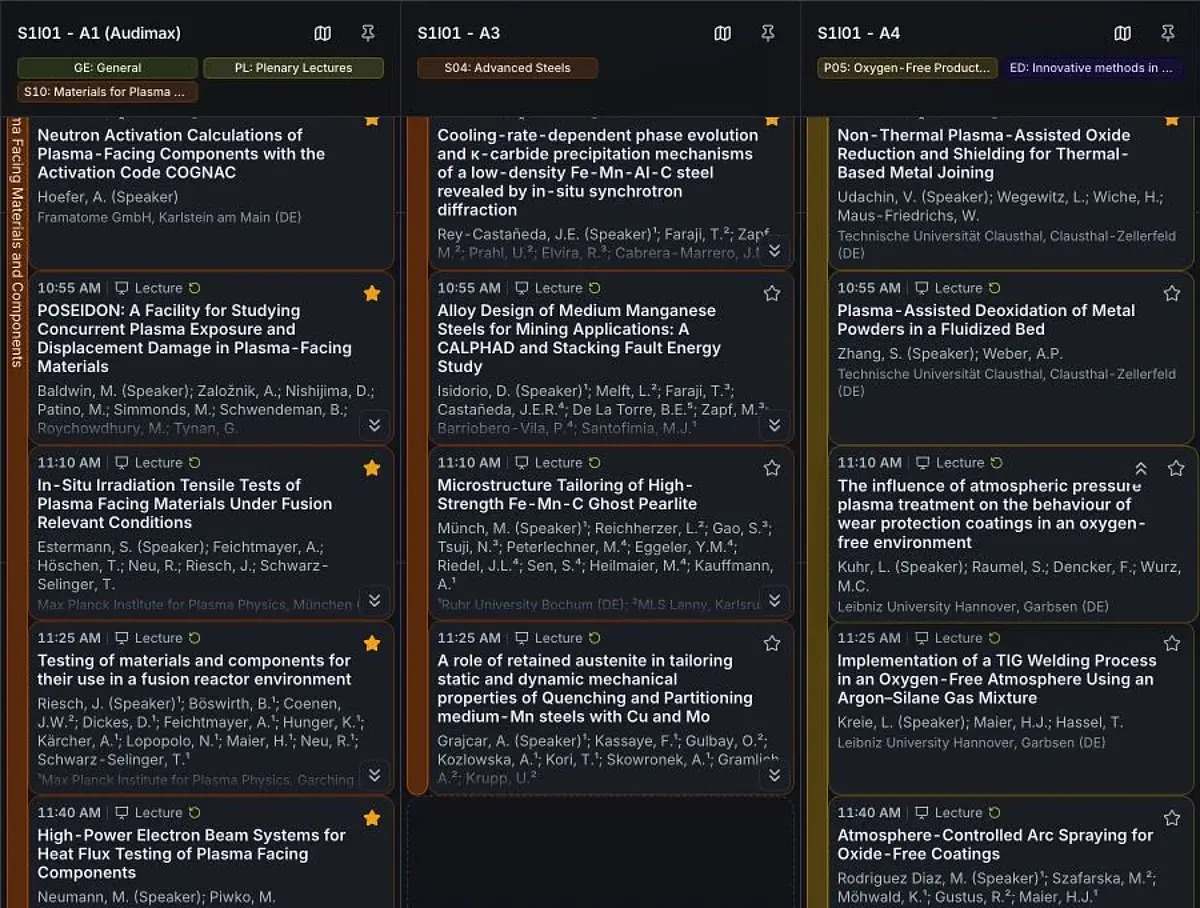Open the map for room S1I01 - A1 (Audimax)
This screenshot has height=908, width=1200.
point(323,33)
